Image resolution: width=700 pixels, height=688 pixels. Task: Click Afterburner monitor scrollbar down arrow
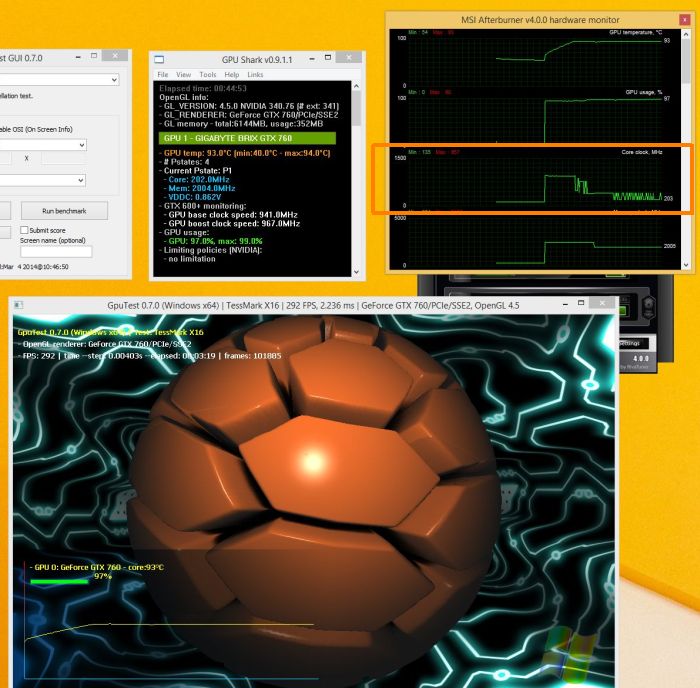pyautogui.click(x=686, y=265)
